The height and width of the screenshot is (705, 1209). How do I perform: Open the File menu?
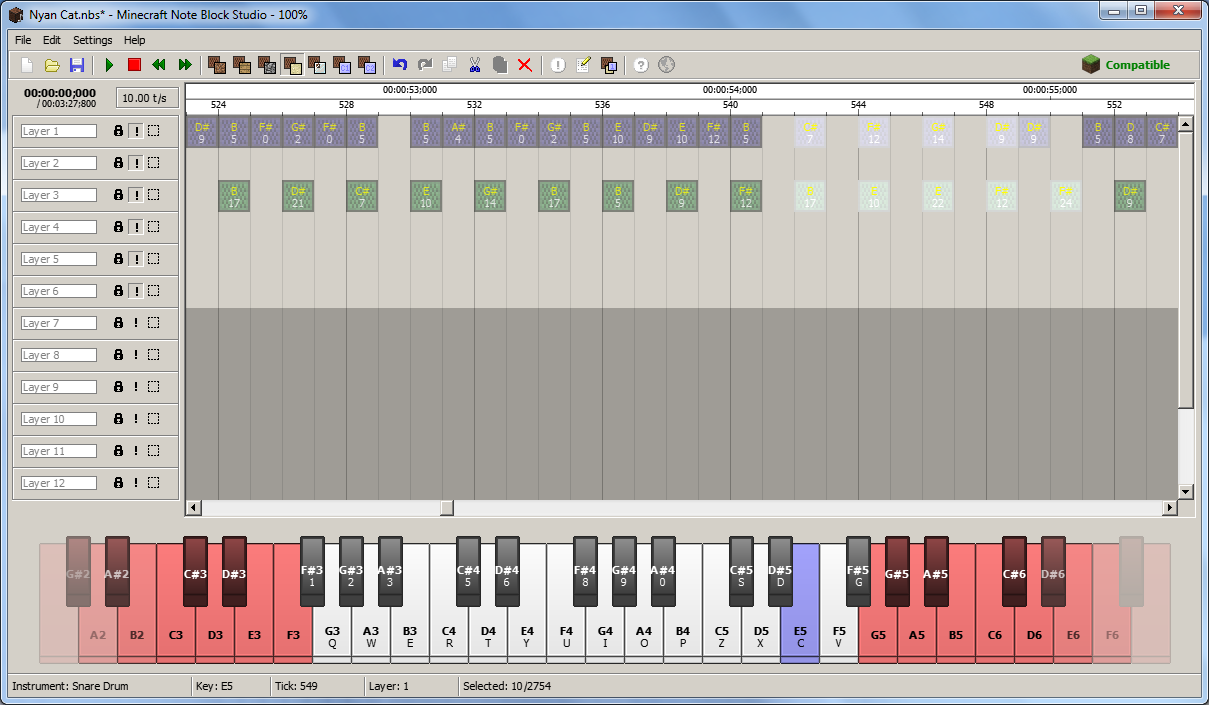click(23, 40)
